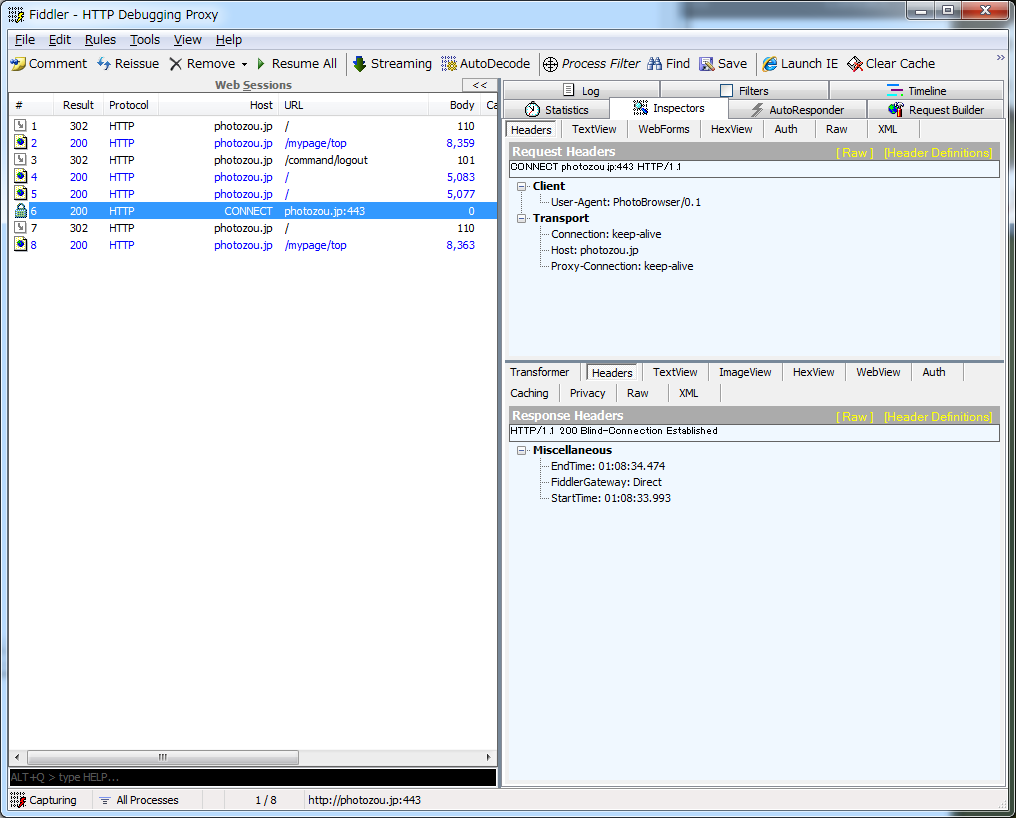This screenshot has height=818, width=1016.
Task: Click the User-Agent: PhotoBrowser/0.1 header
Action: (x=626, y=202)
